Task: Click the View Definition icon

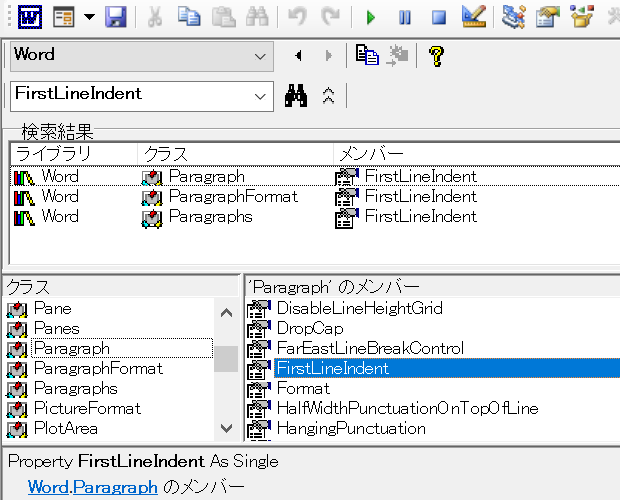Action: pos(397,56)
